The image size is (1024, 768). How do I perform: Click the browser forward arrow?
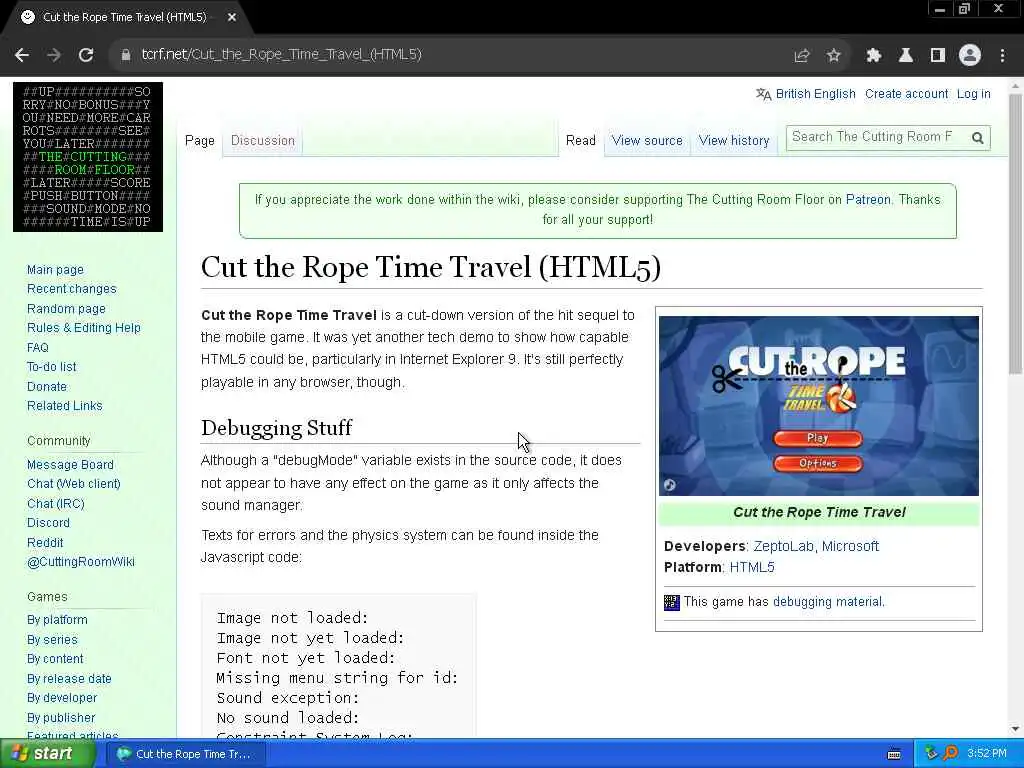pyautogui.click(x=54, y=55)
